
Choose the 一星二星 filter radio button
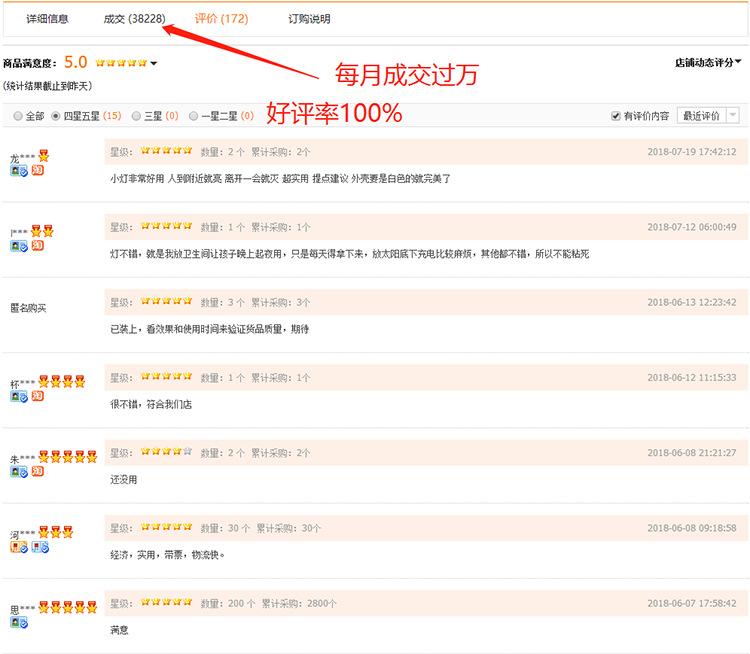[x=193, y=116]
